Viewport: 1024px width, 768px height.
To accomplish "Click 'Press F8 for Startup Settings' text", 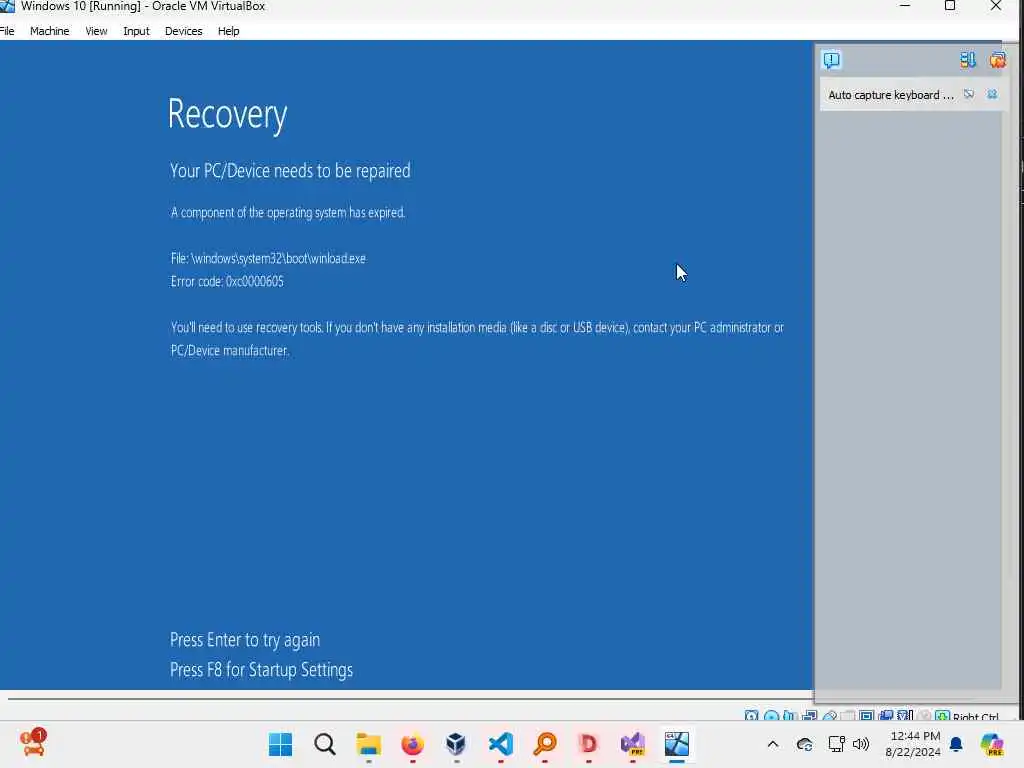I will click(x=261, y=669).
